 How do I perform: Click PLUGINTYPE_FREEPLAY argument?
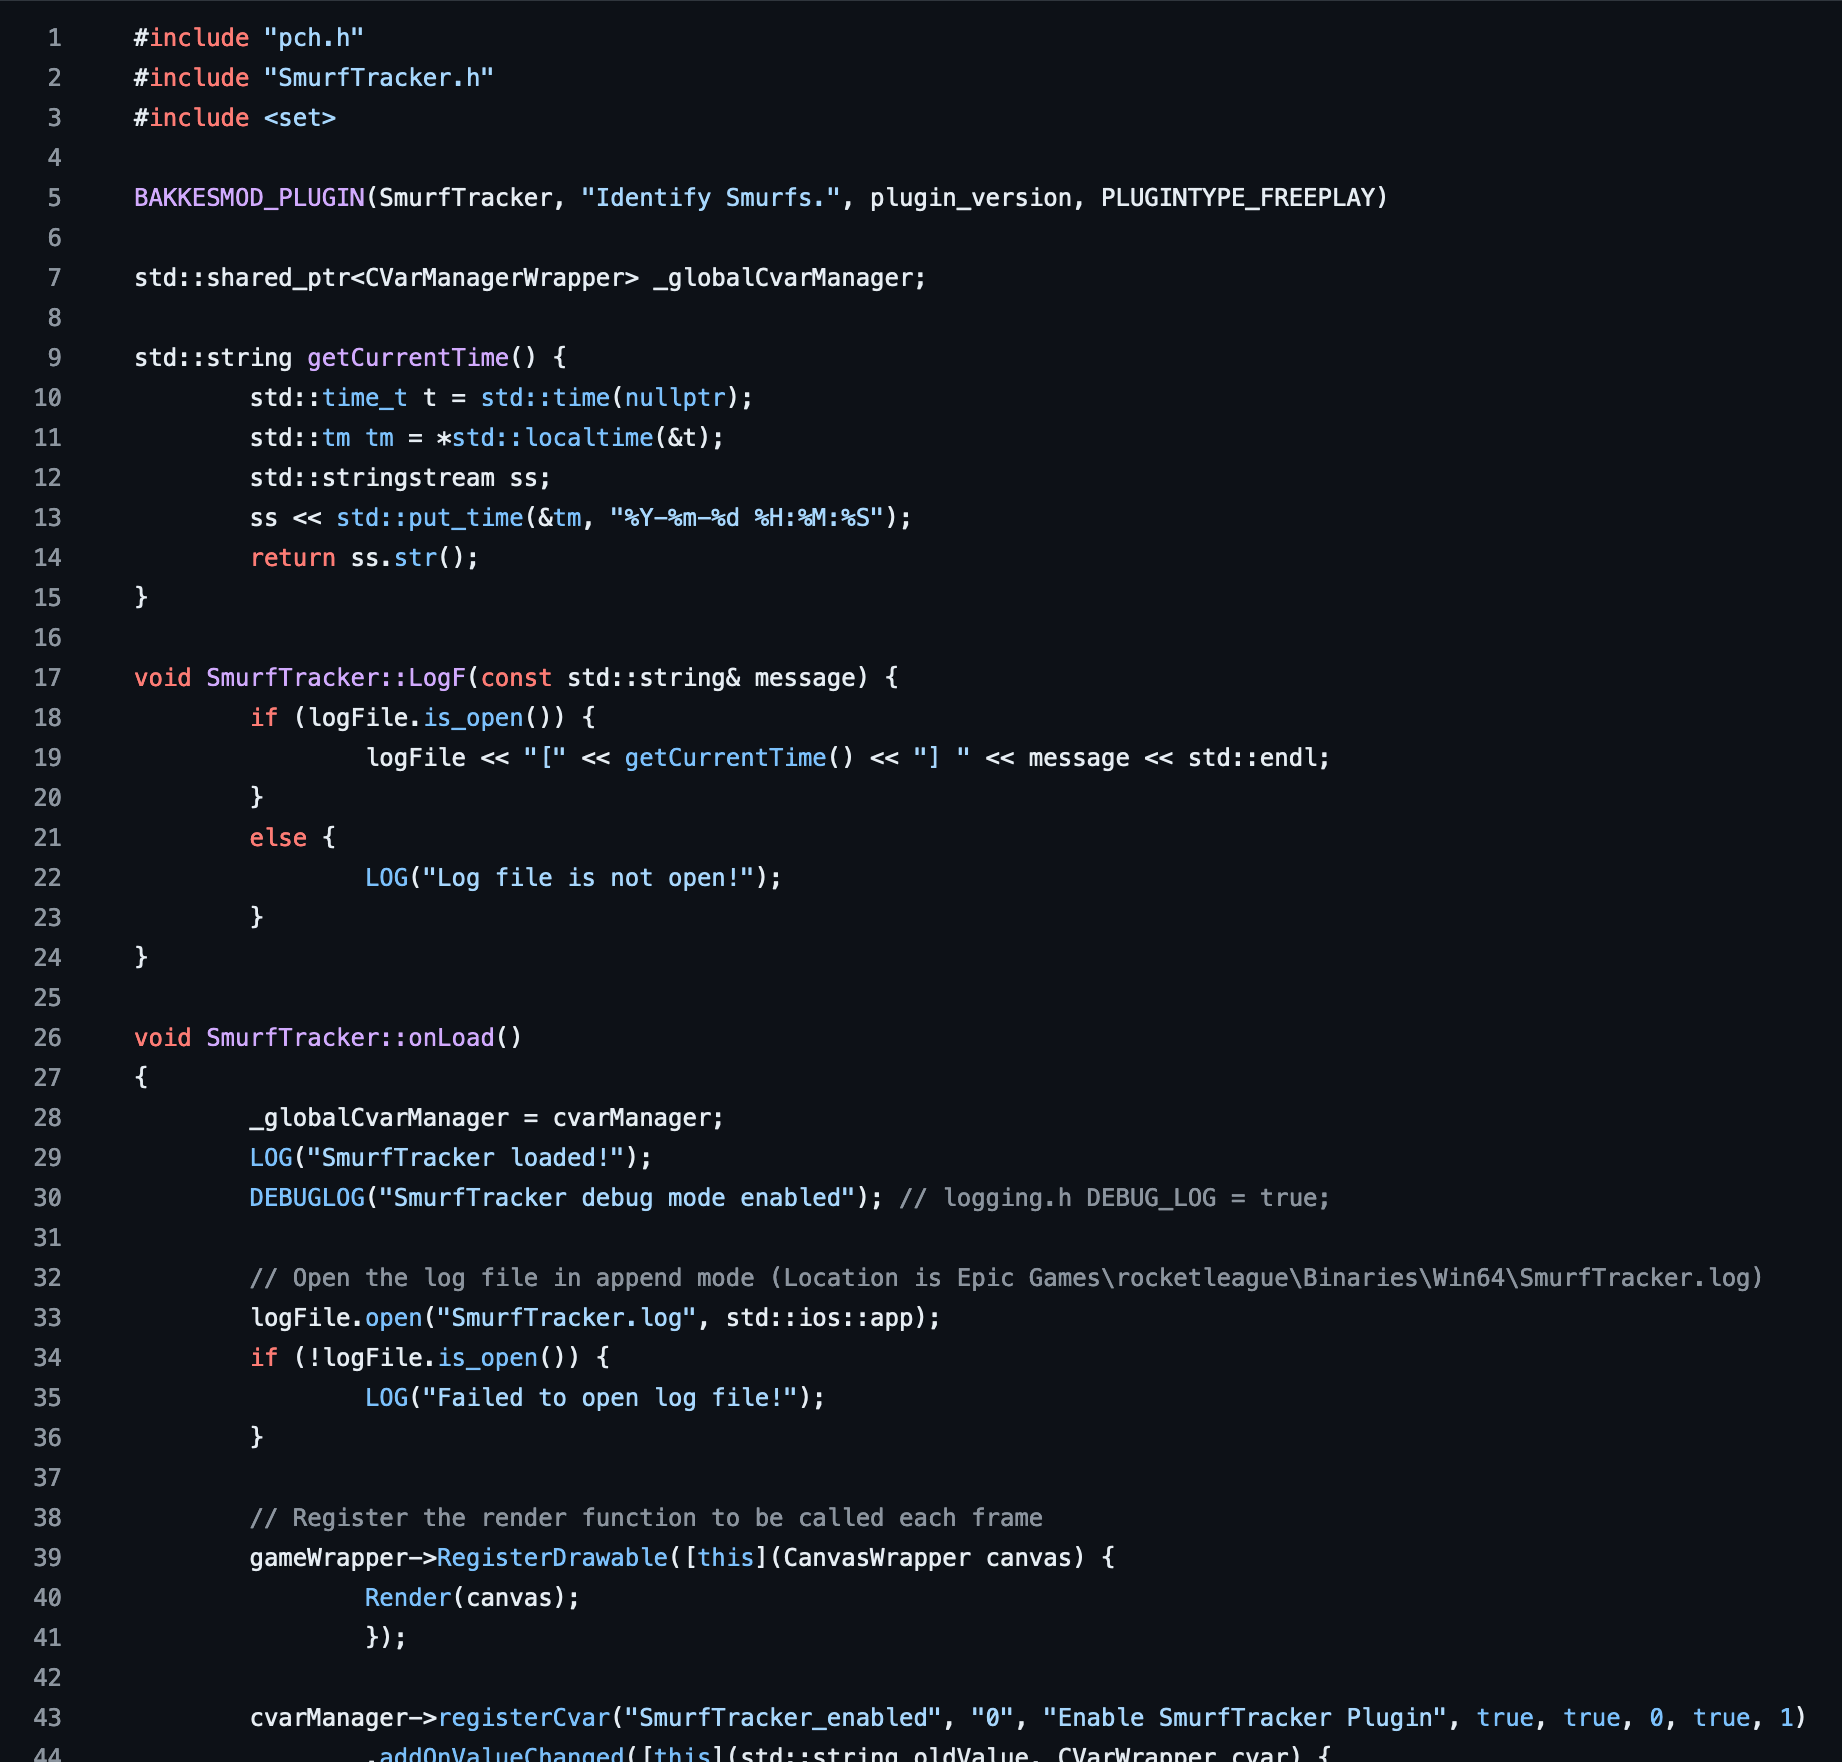coord(1238,198)
